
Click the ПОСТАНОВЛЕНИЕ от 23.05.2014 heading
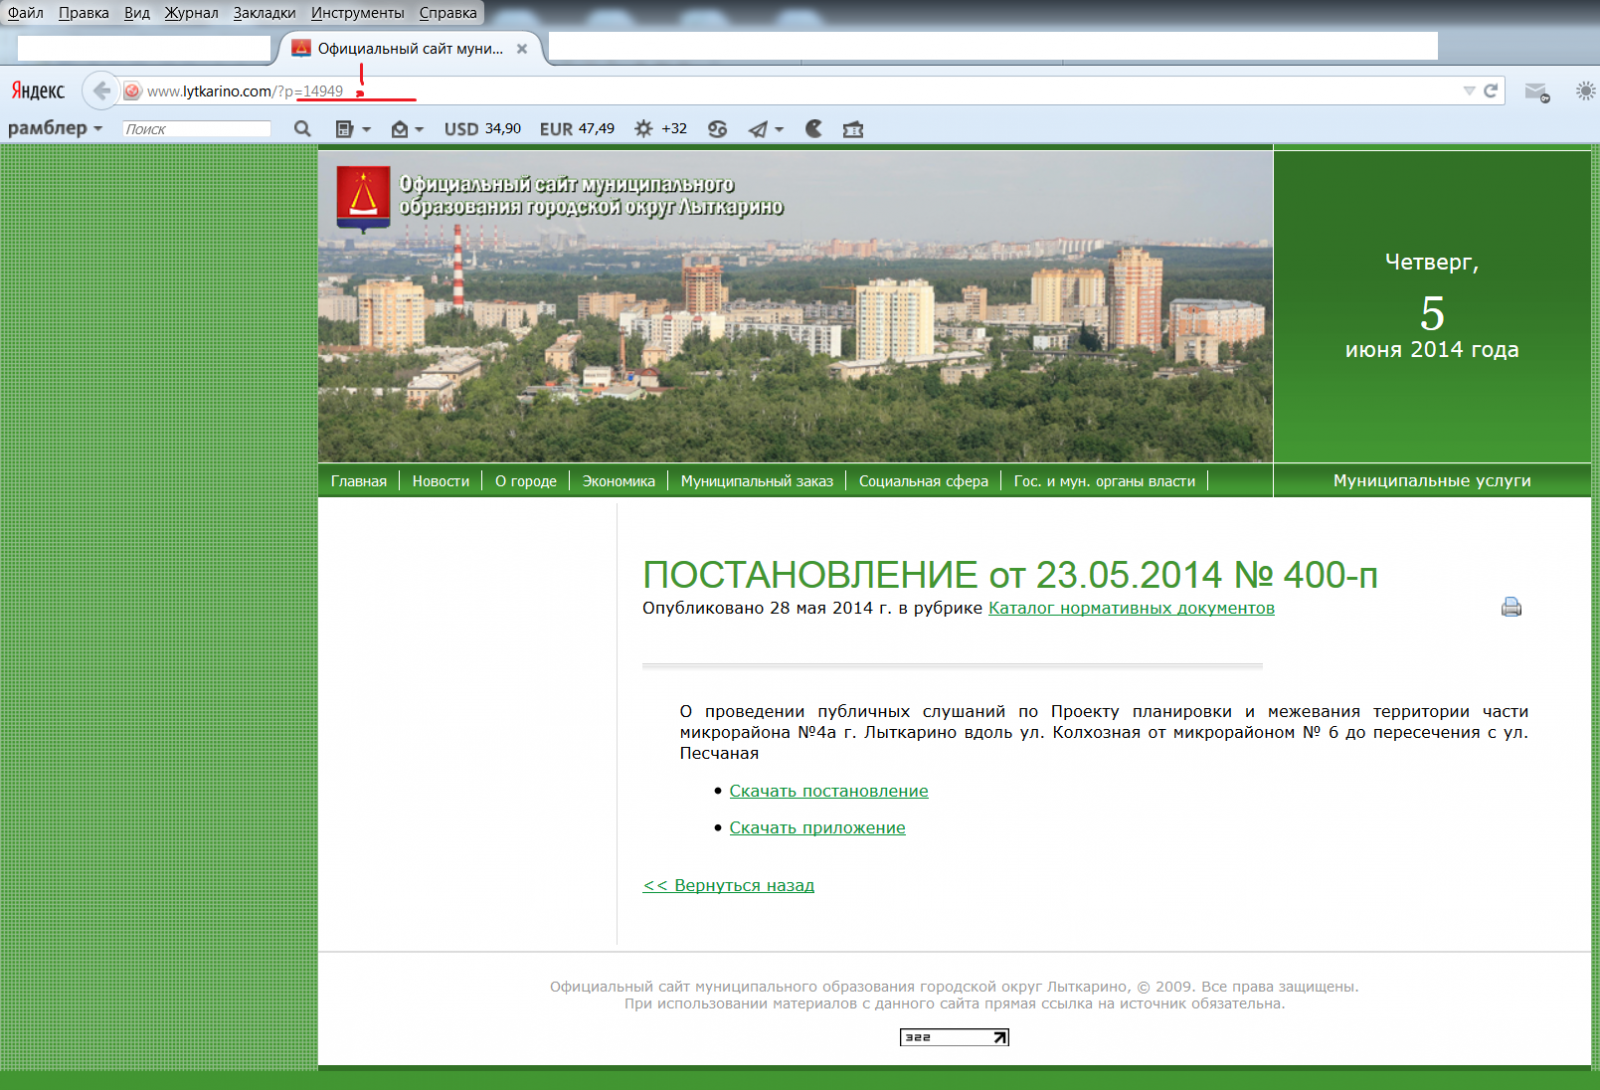point(1010,575)
